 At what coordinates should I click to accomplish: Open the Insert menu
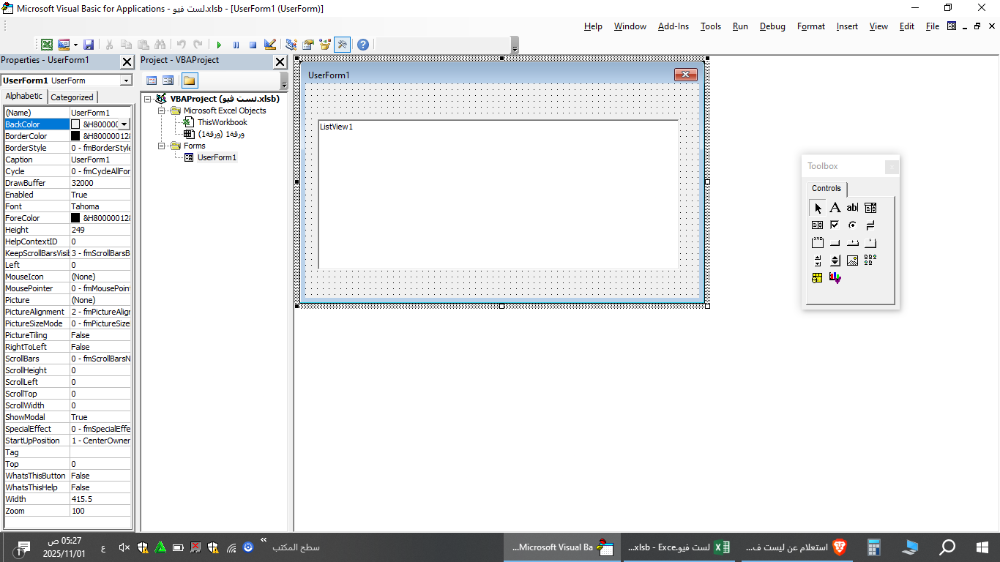(846, 26)
